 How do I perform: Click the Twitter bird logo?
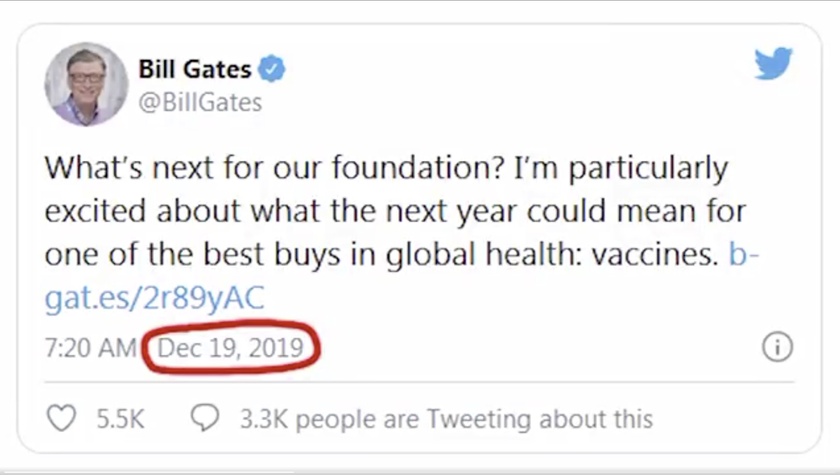pos(773,65)
